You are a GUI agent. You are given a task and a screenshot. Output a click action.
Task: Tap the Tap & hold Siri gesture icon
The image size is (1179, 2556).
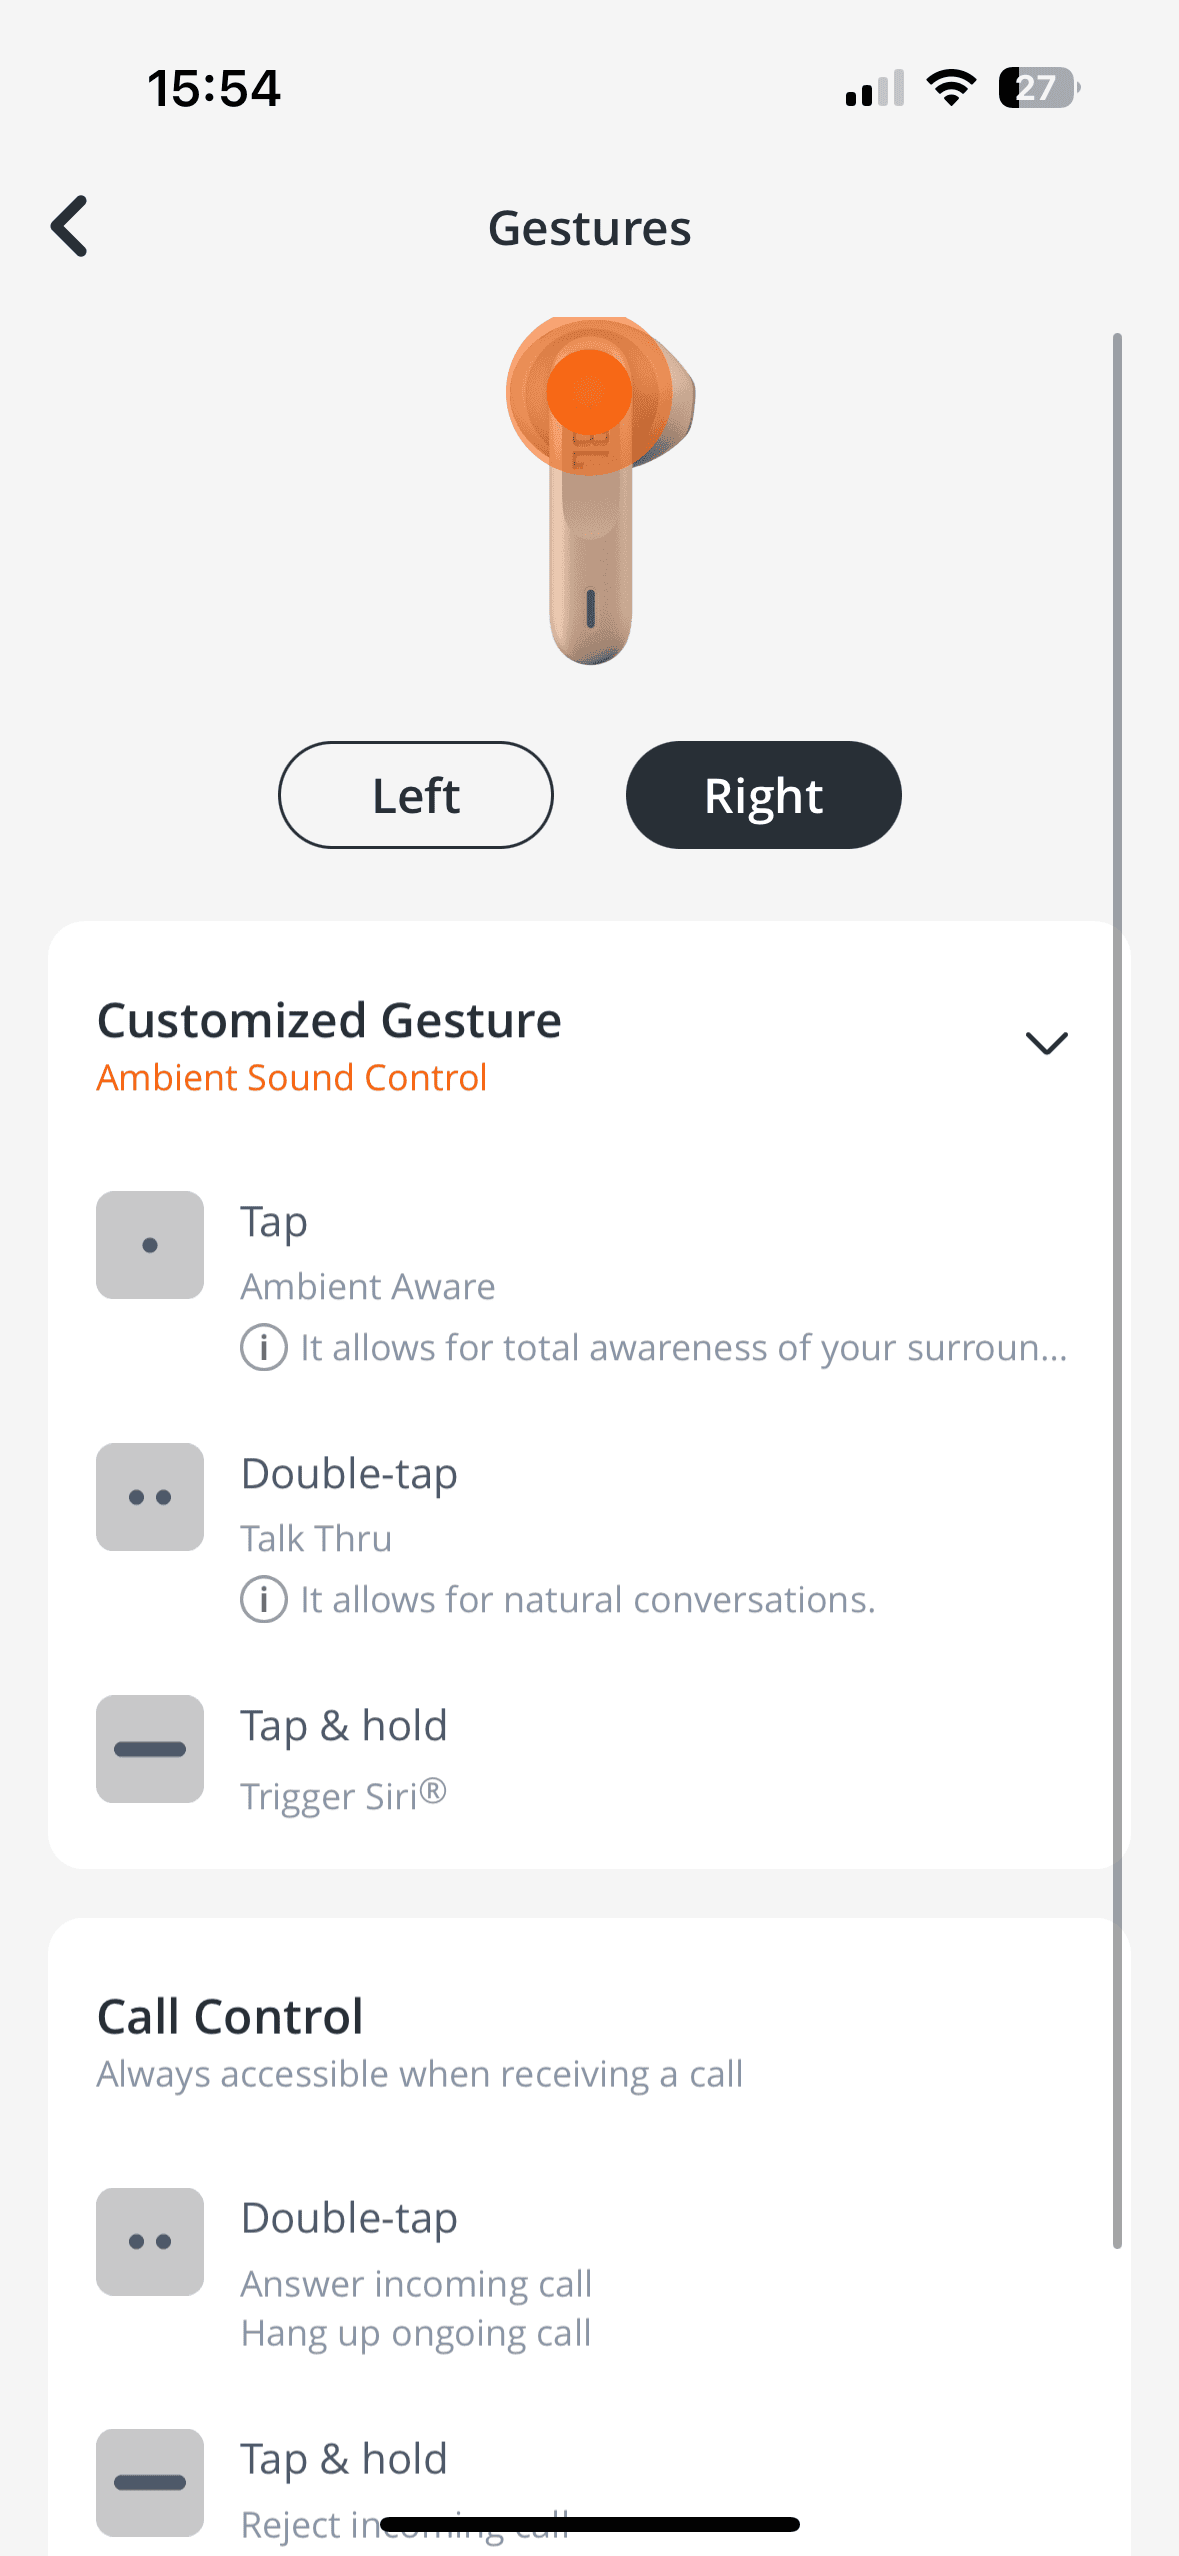(x=150, y=1749)
